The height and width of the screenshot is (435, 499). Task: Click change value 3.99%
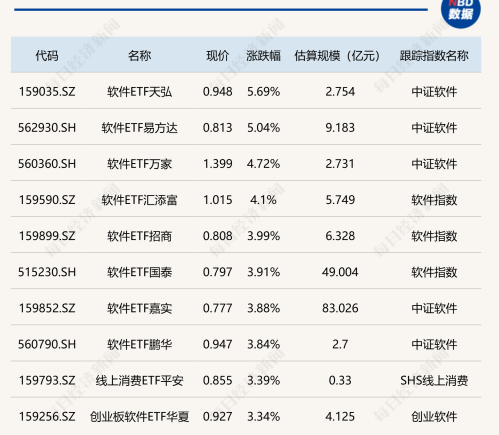point(263,236)
